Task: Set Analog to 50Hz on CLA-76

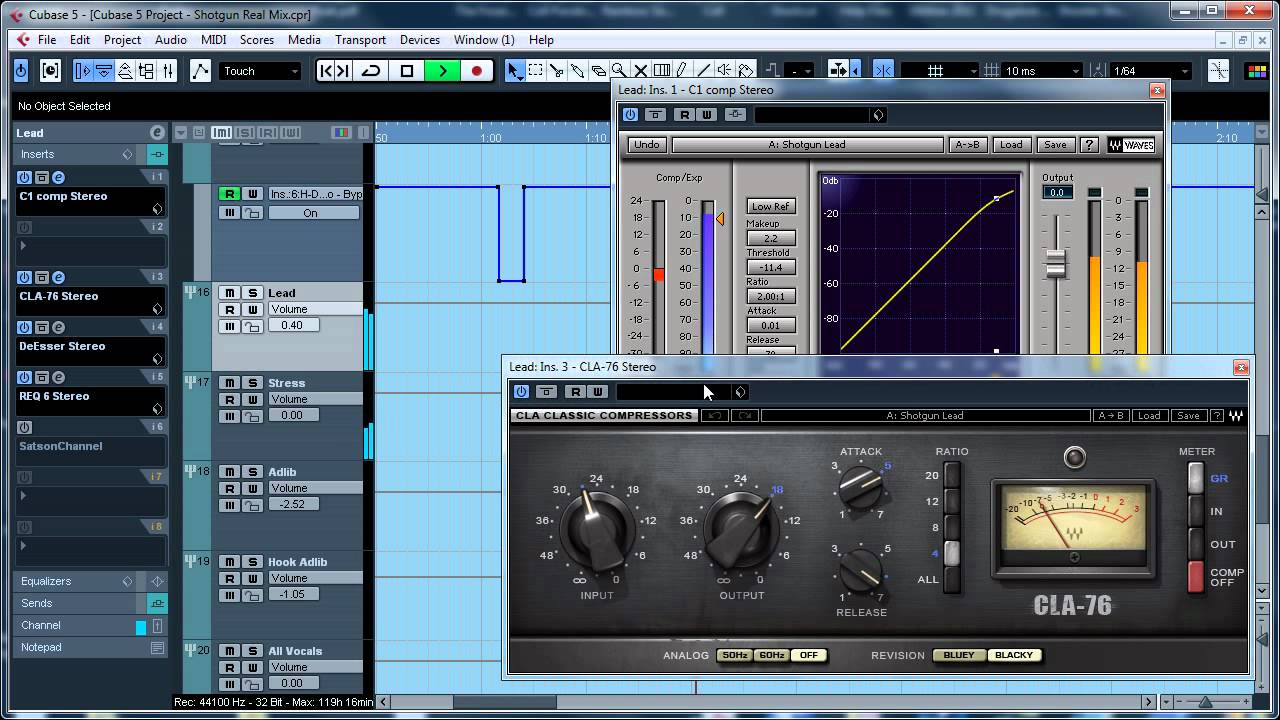Action: coord(735,655)
